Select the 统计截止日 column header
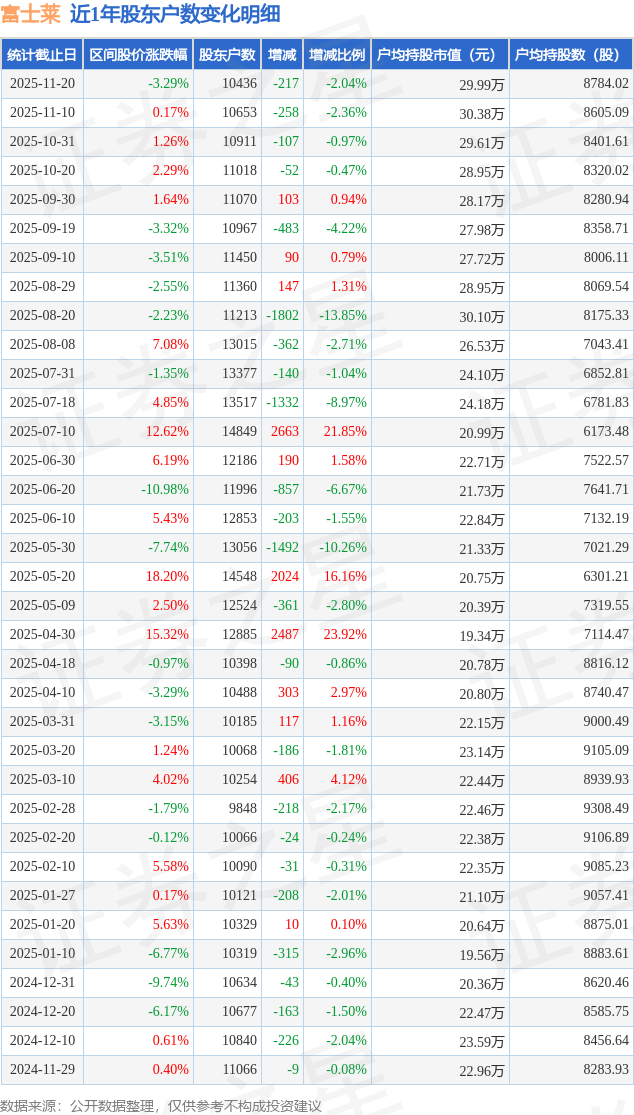The width and height of the screenshot is (634, 1115). coord(42,55)
